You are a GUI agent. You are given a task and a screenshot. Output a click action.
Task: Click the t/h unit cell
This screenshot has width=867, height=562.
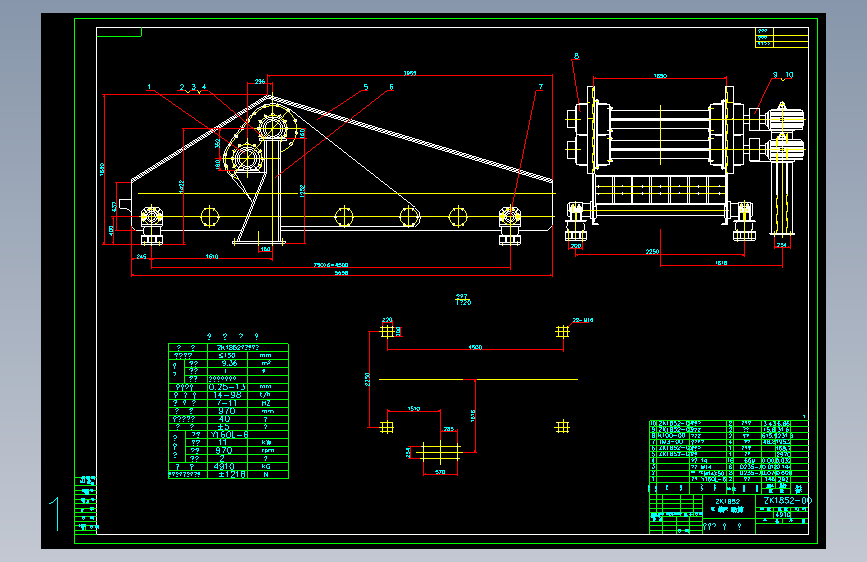[265, 395]
